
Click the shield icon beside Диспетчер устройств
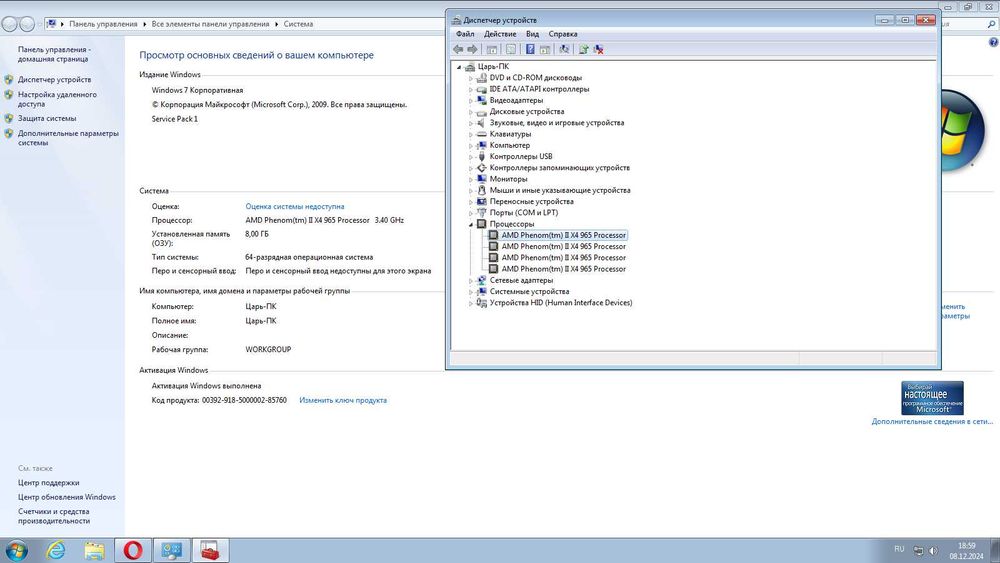click(8, 80)
